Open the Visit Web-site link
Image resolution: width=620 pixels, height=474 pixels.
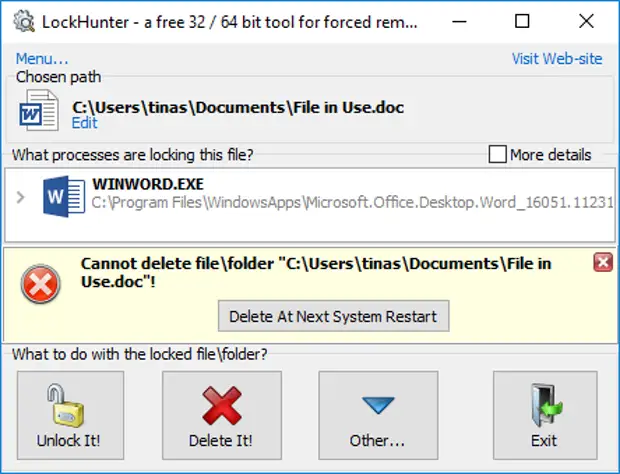coord(557,59)
